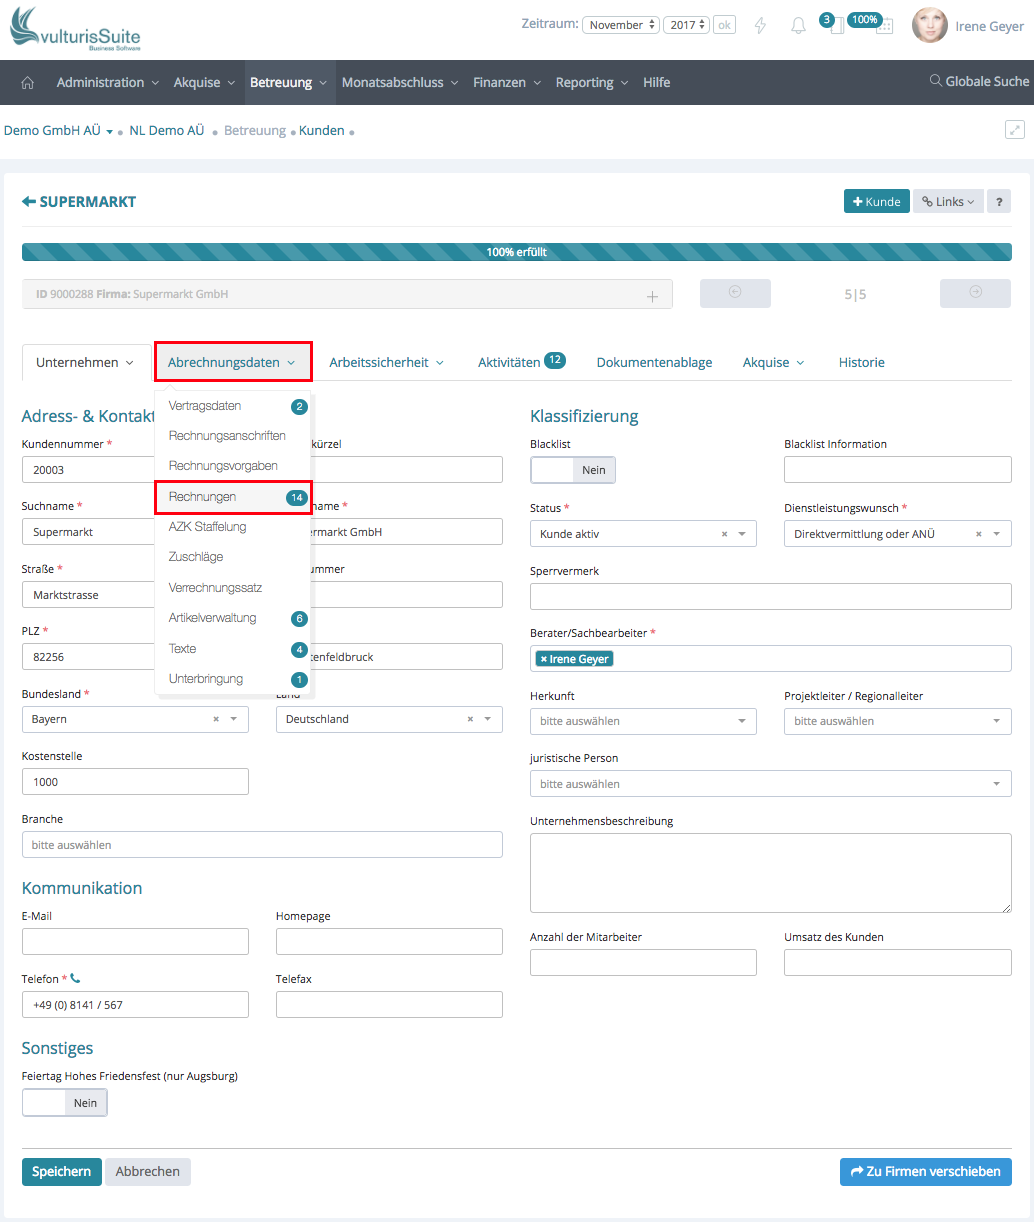Click the question mark help button

[x=998, y=202]
